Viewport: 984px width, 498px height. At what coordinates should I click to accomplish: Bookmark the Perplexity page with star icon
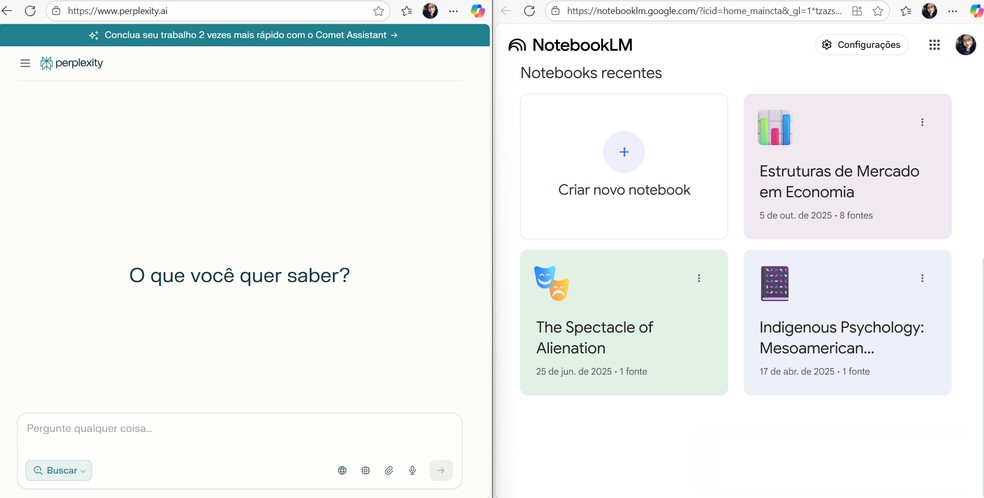pos(378,11)
